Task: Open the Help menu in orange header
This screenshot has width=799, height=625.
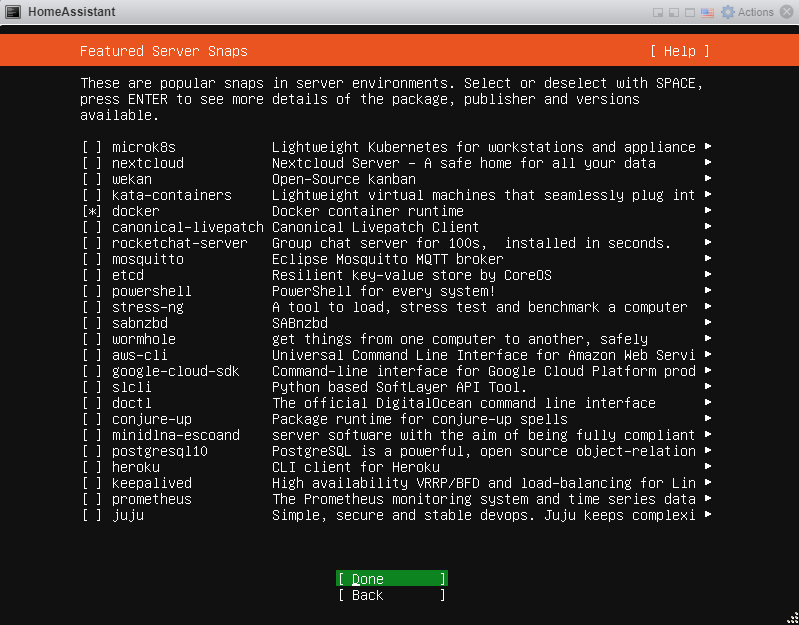Action: [x=679, y=51]
